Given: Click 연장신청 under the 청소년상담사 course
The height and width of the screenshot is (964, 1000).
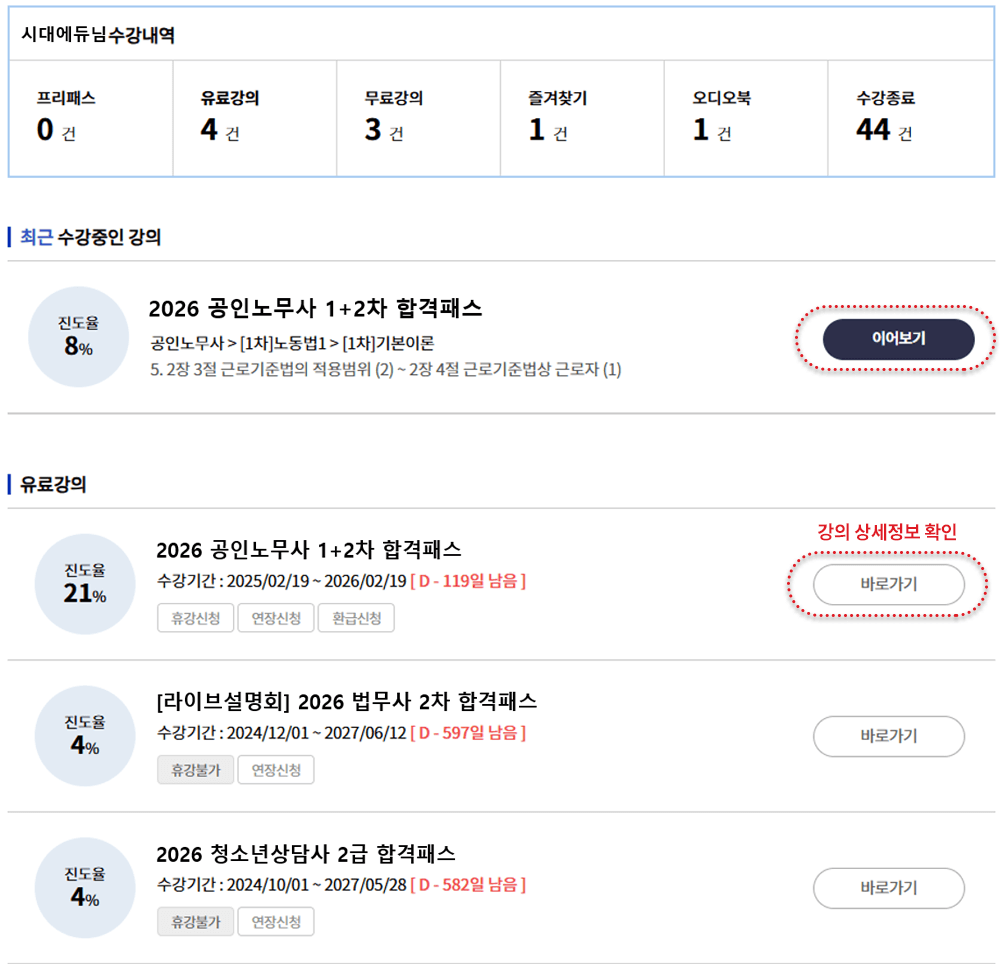Looking at the screenshot, I should 276,921.
